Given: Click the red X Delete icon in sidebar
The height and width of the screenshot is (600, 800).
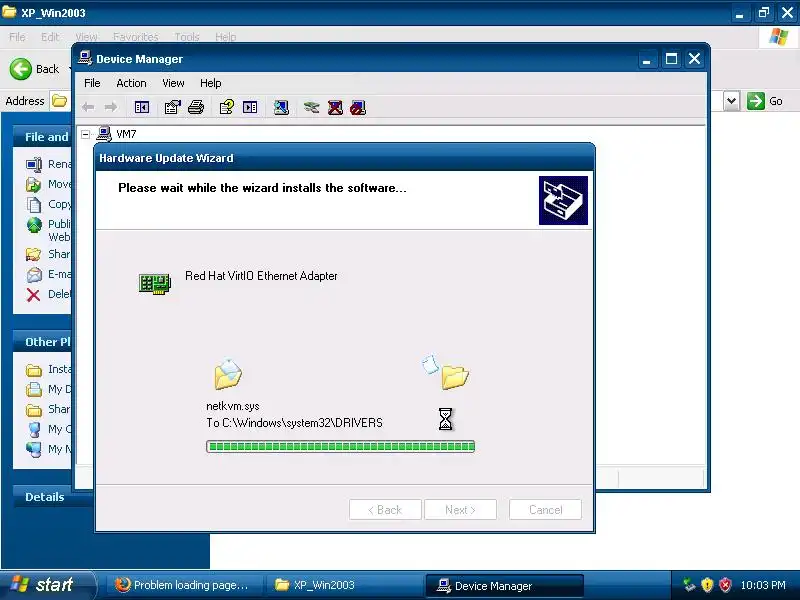Looking at the screenshot, I should tap(33, 295).
